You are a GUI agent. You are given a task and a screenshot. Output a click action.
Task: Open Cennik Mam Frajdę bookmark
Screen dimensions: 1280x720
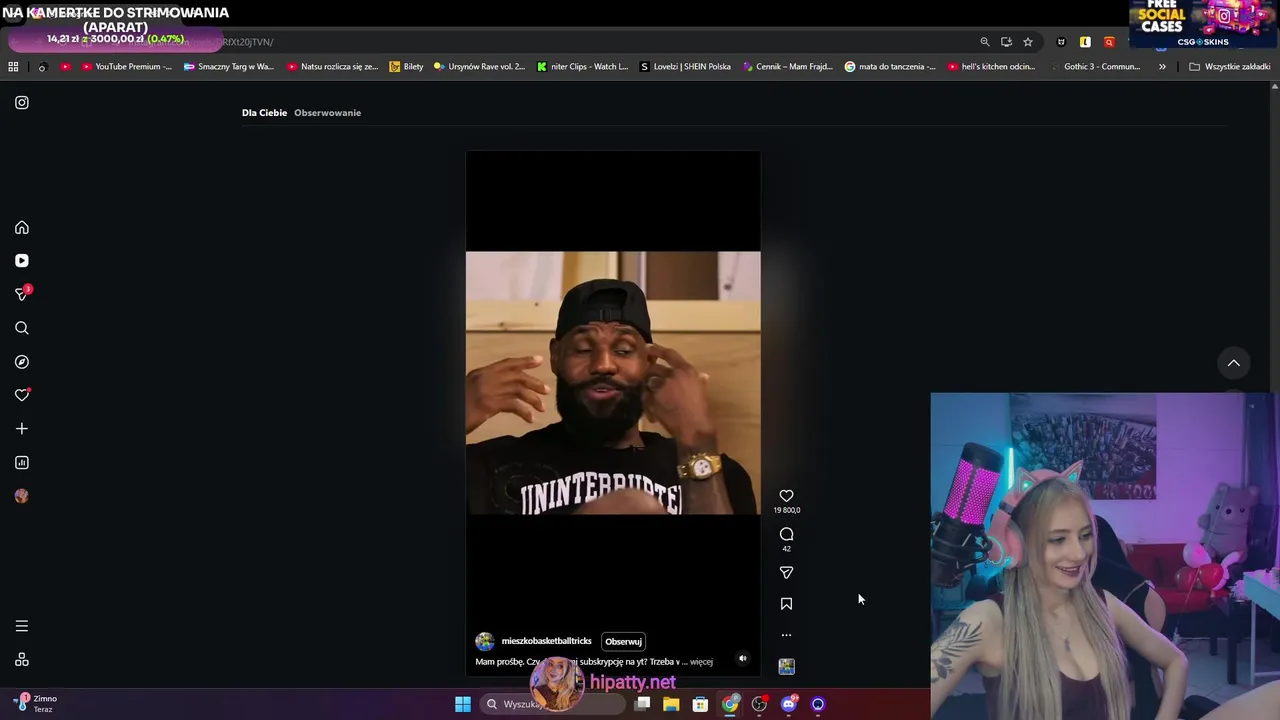tap(788, 67)
